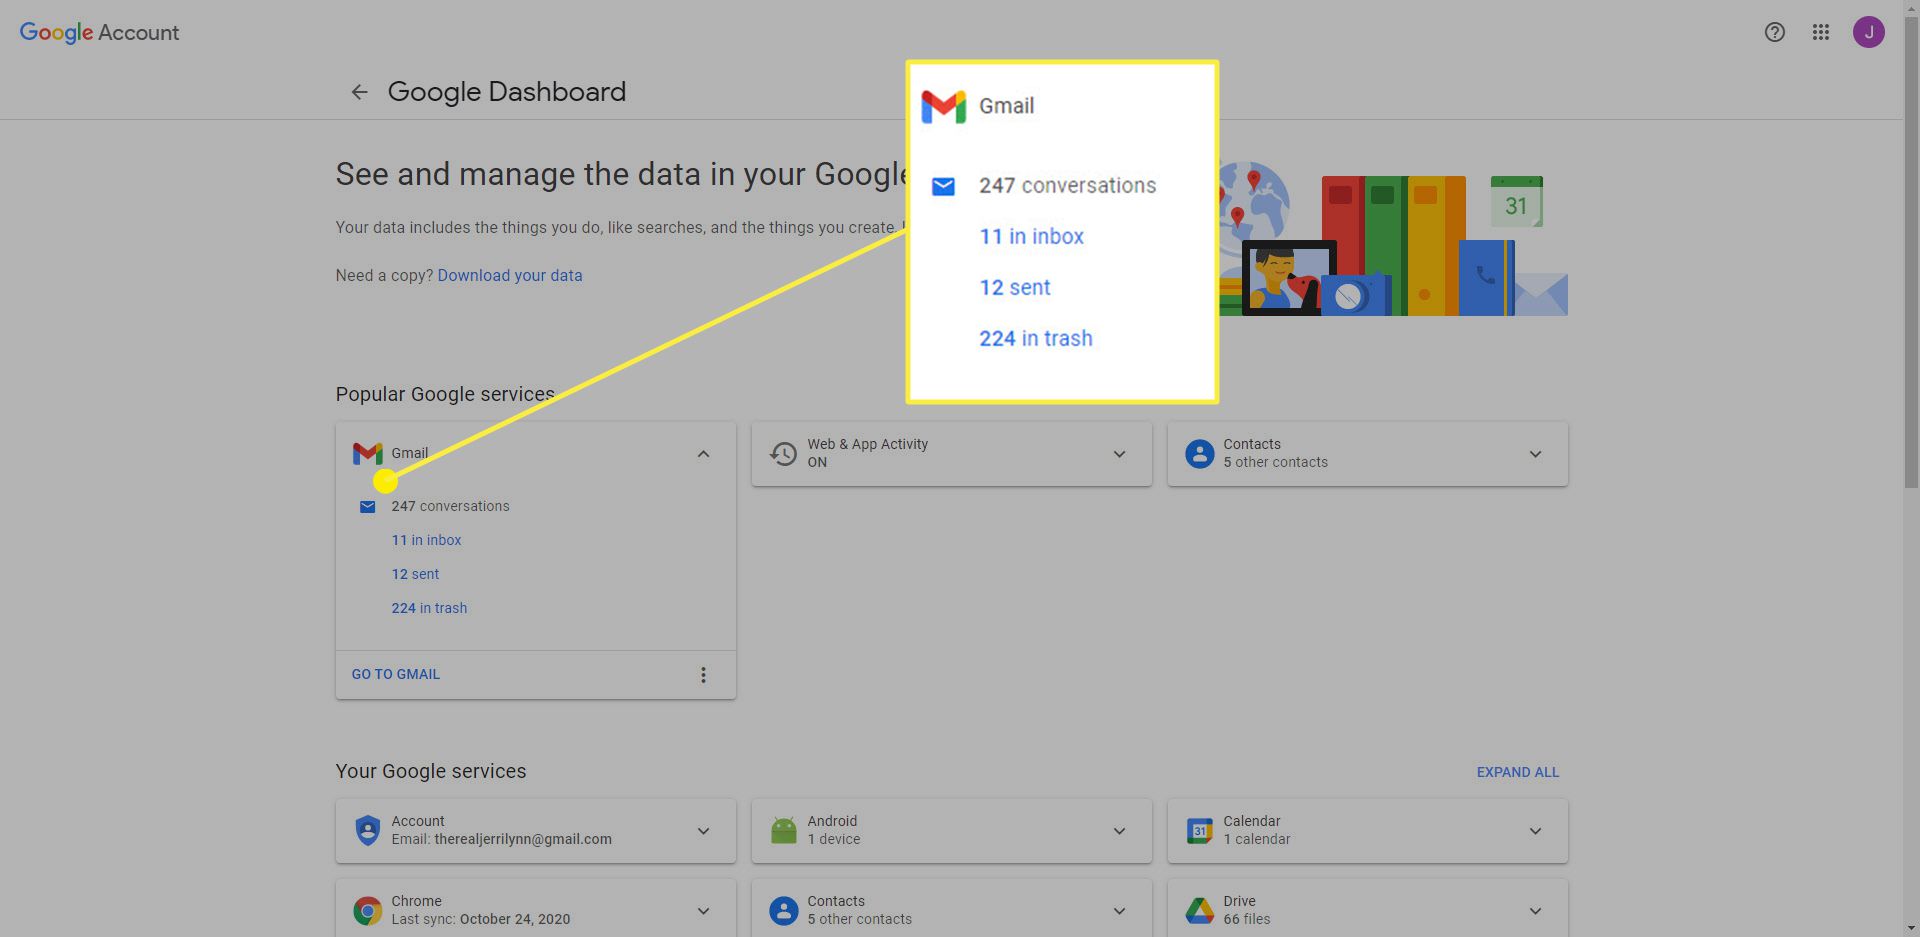Click the 'Email: therealjerrilynn@gmail.com' text
The height and width of the screenshot is (937, 1920).
tap(501, 839)
